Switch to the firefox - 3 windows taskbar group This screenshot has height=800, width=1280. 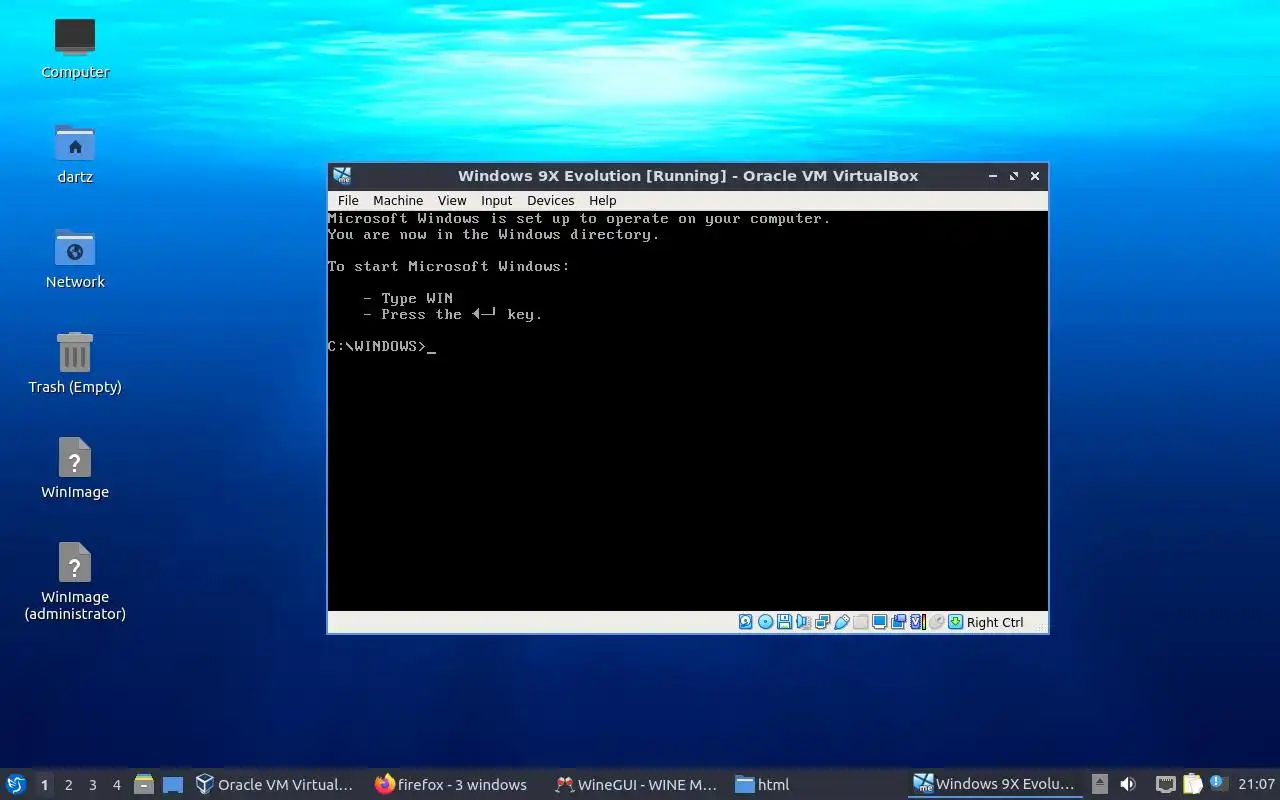tap(450, 785)
